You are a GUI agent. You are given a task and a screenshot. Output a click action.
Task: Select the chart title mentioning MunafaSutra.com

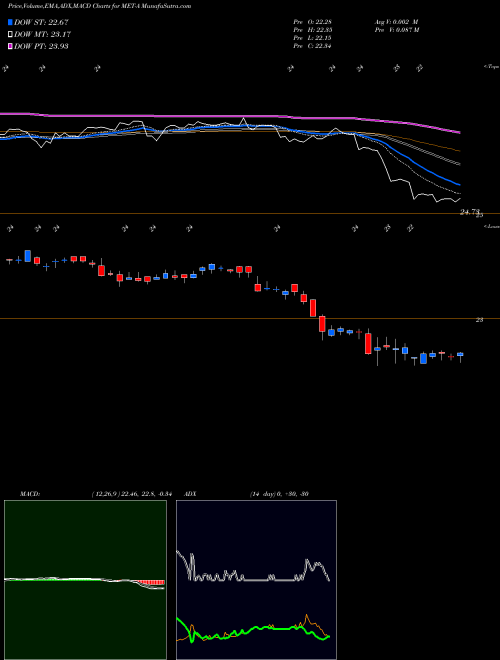(x=99, y=6)
